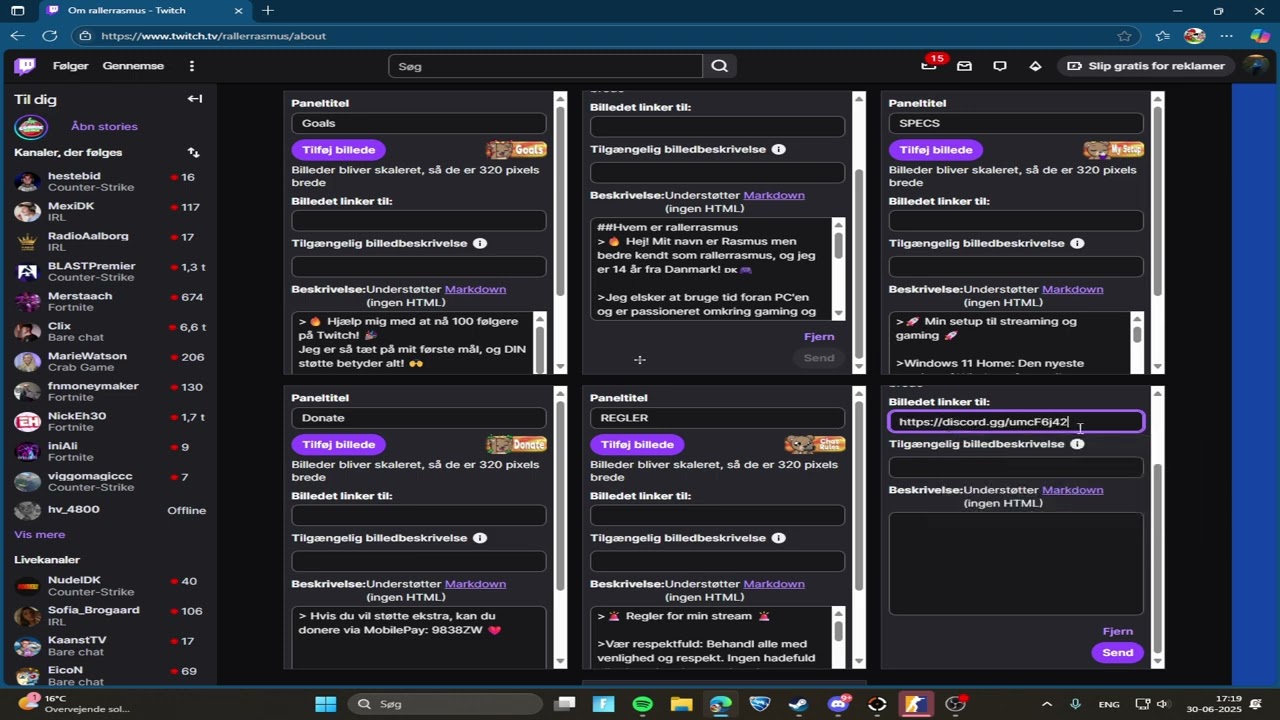Viewport: 1280px width, 720px height.
Task: Open Steam from taskbar
Action: click(799, 704)
